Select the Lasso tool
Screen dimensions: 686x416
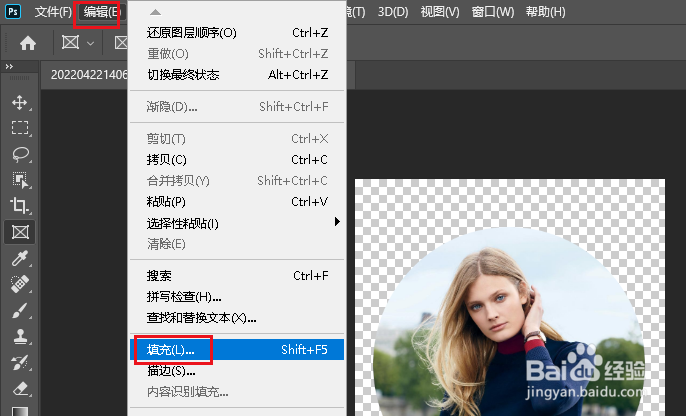click(x=20, y=154)
